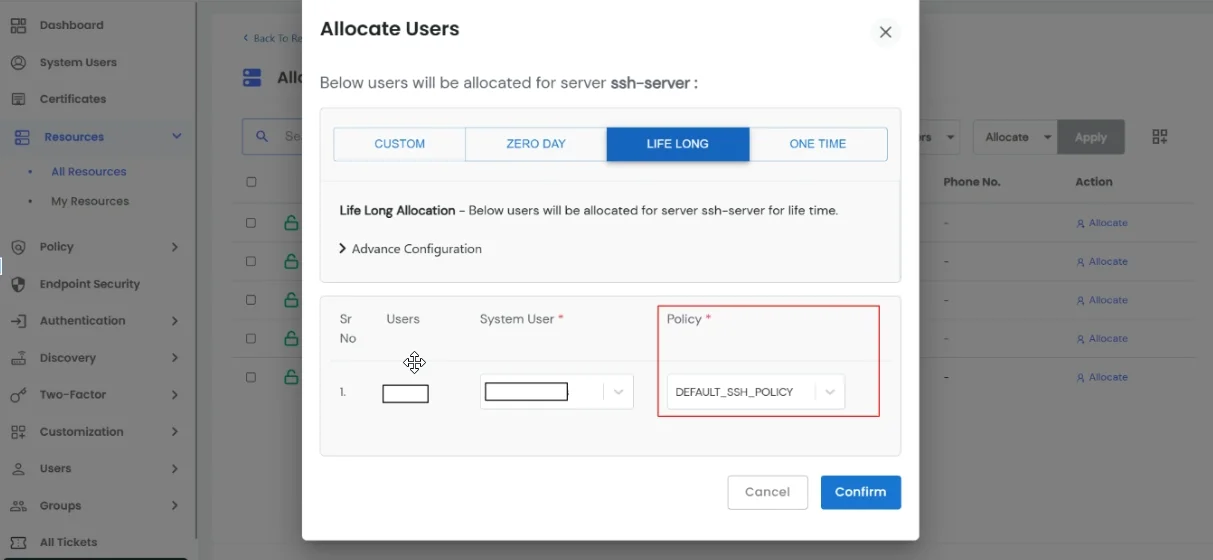
Task: Click the green lock icon in fifth row
Action: point(291,377)
